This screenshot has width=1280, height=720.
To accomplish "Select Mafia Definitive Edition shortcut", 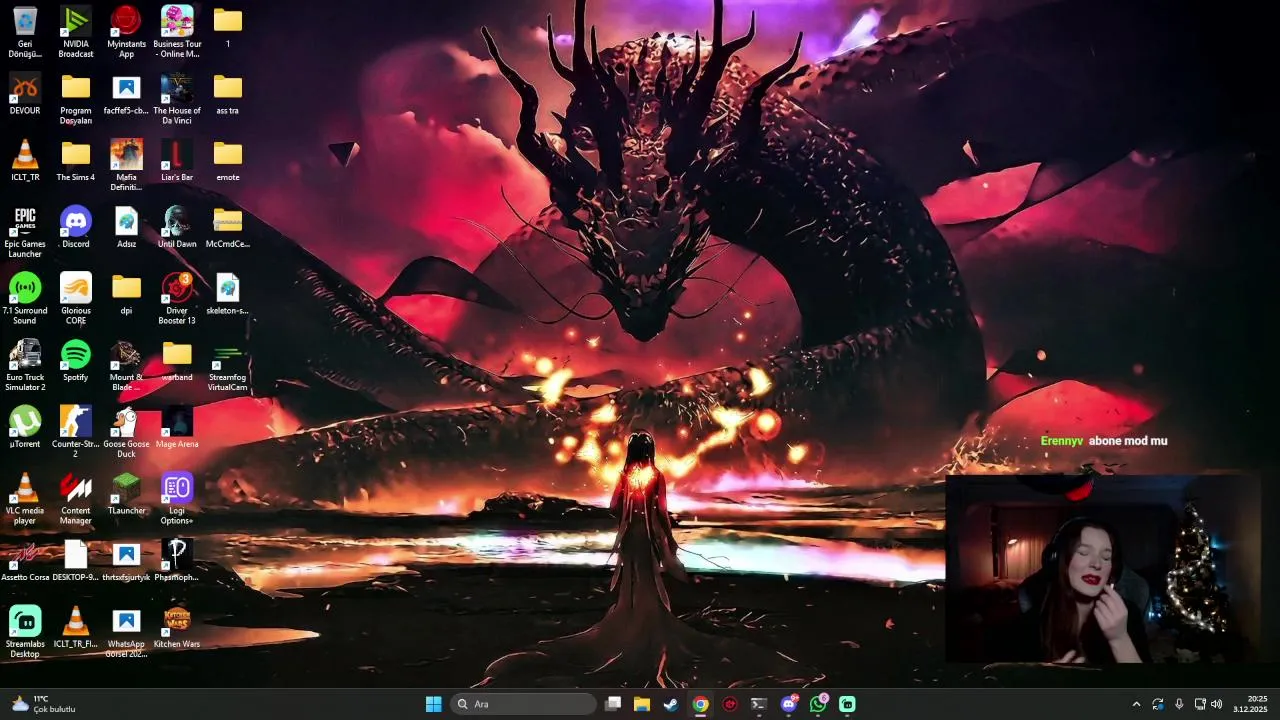I will pos(126,165).
